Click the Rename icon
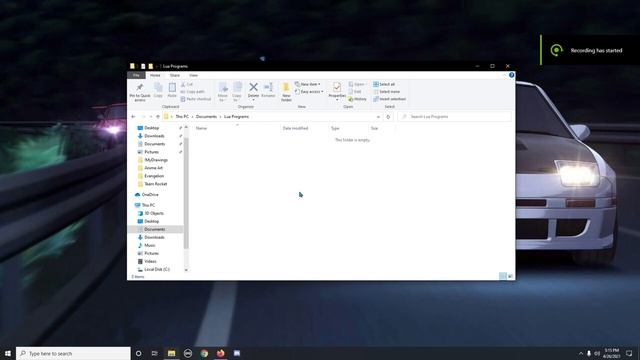The width and height of the screenshot is (640, 360). point(268,87)
